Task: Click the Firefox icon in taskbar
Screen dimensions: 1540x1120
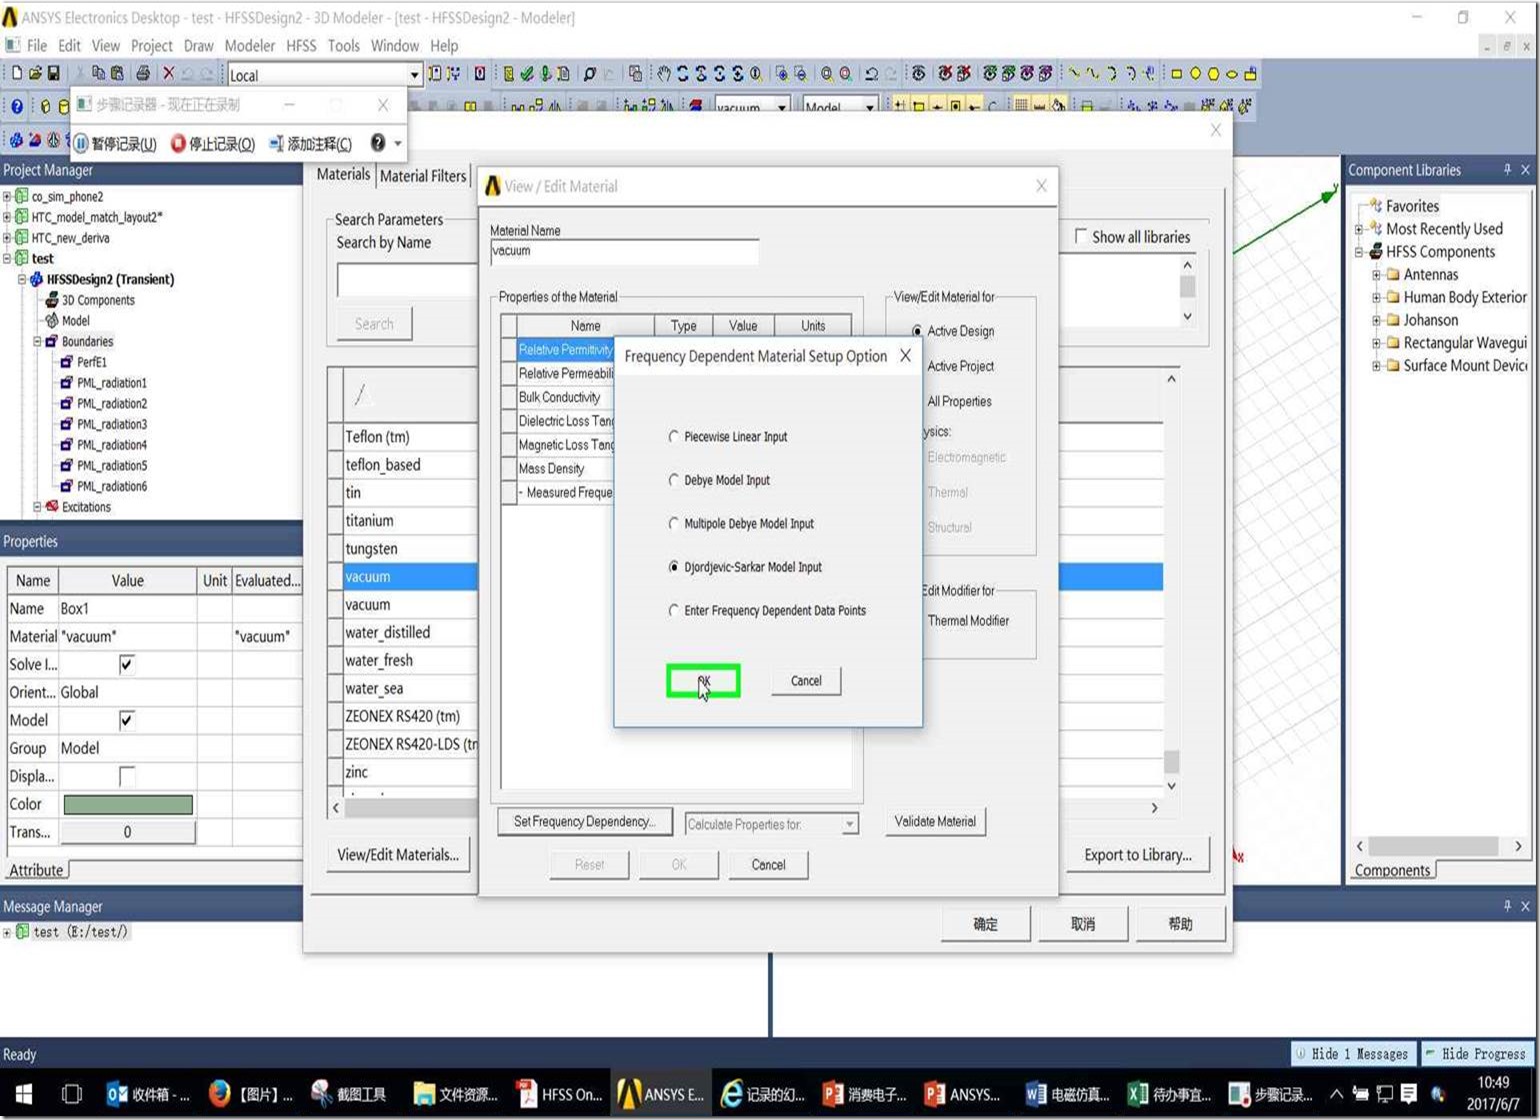Action: (x=220, y=1093)
